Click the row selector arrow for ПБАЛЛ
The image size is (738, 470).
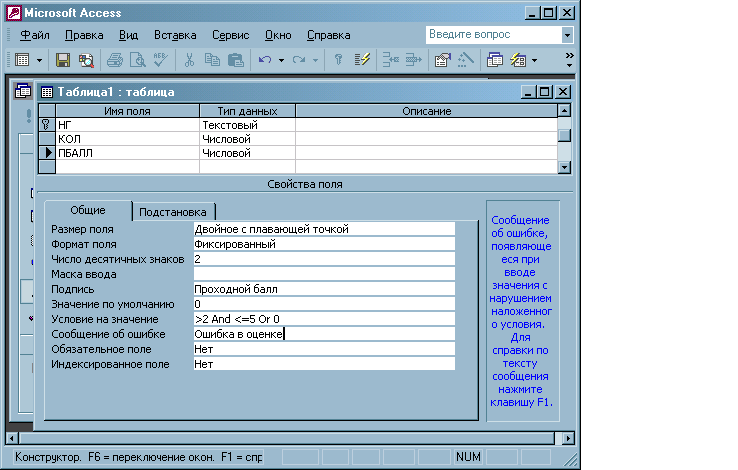point(47,153)
